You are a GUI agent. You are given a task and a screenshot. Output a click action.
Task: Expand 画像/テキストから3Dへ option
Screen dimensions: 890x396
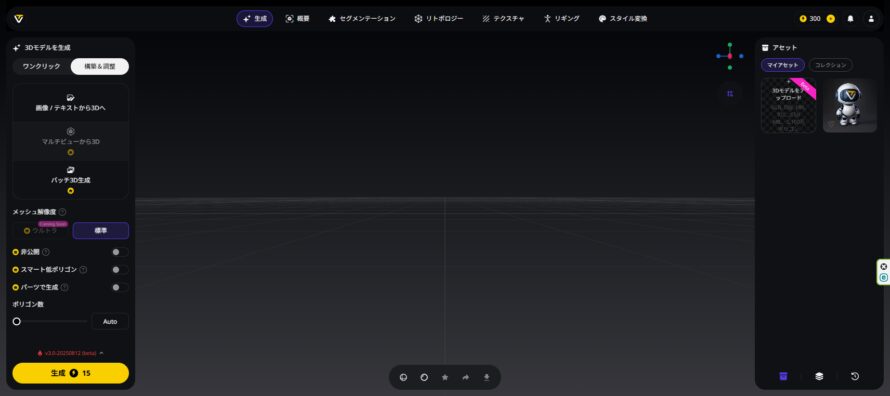tap(71, 103)
